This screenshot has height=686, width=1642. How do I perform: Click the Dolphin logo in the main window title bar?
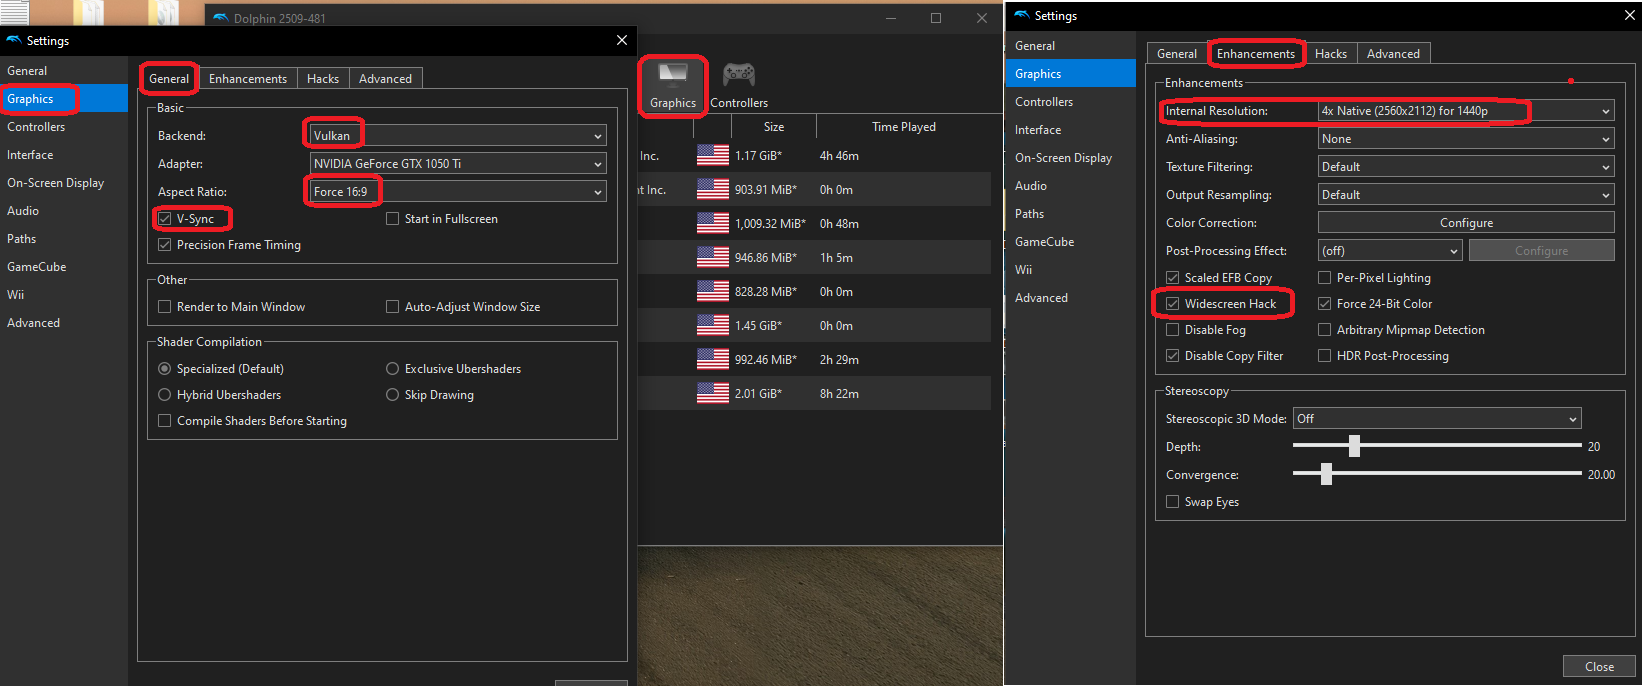(x=221, y=18)
